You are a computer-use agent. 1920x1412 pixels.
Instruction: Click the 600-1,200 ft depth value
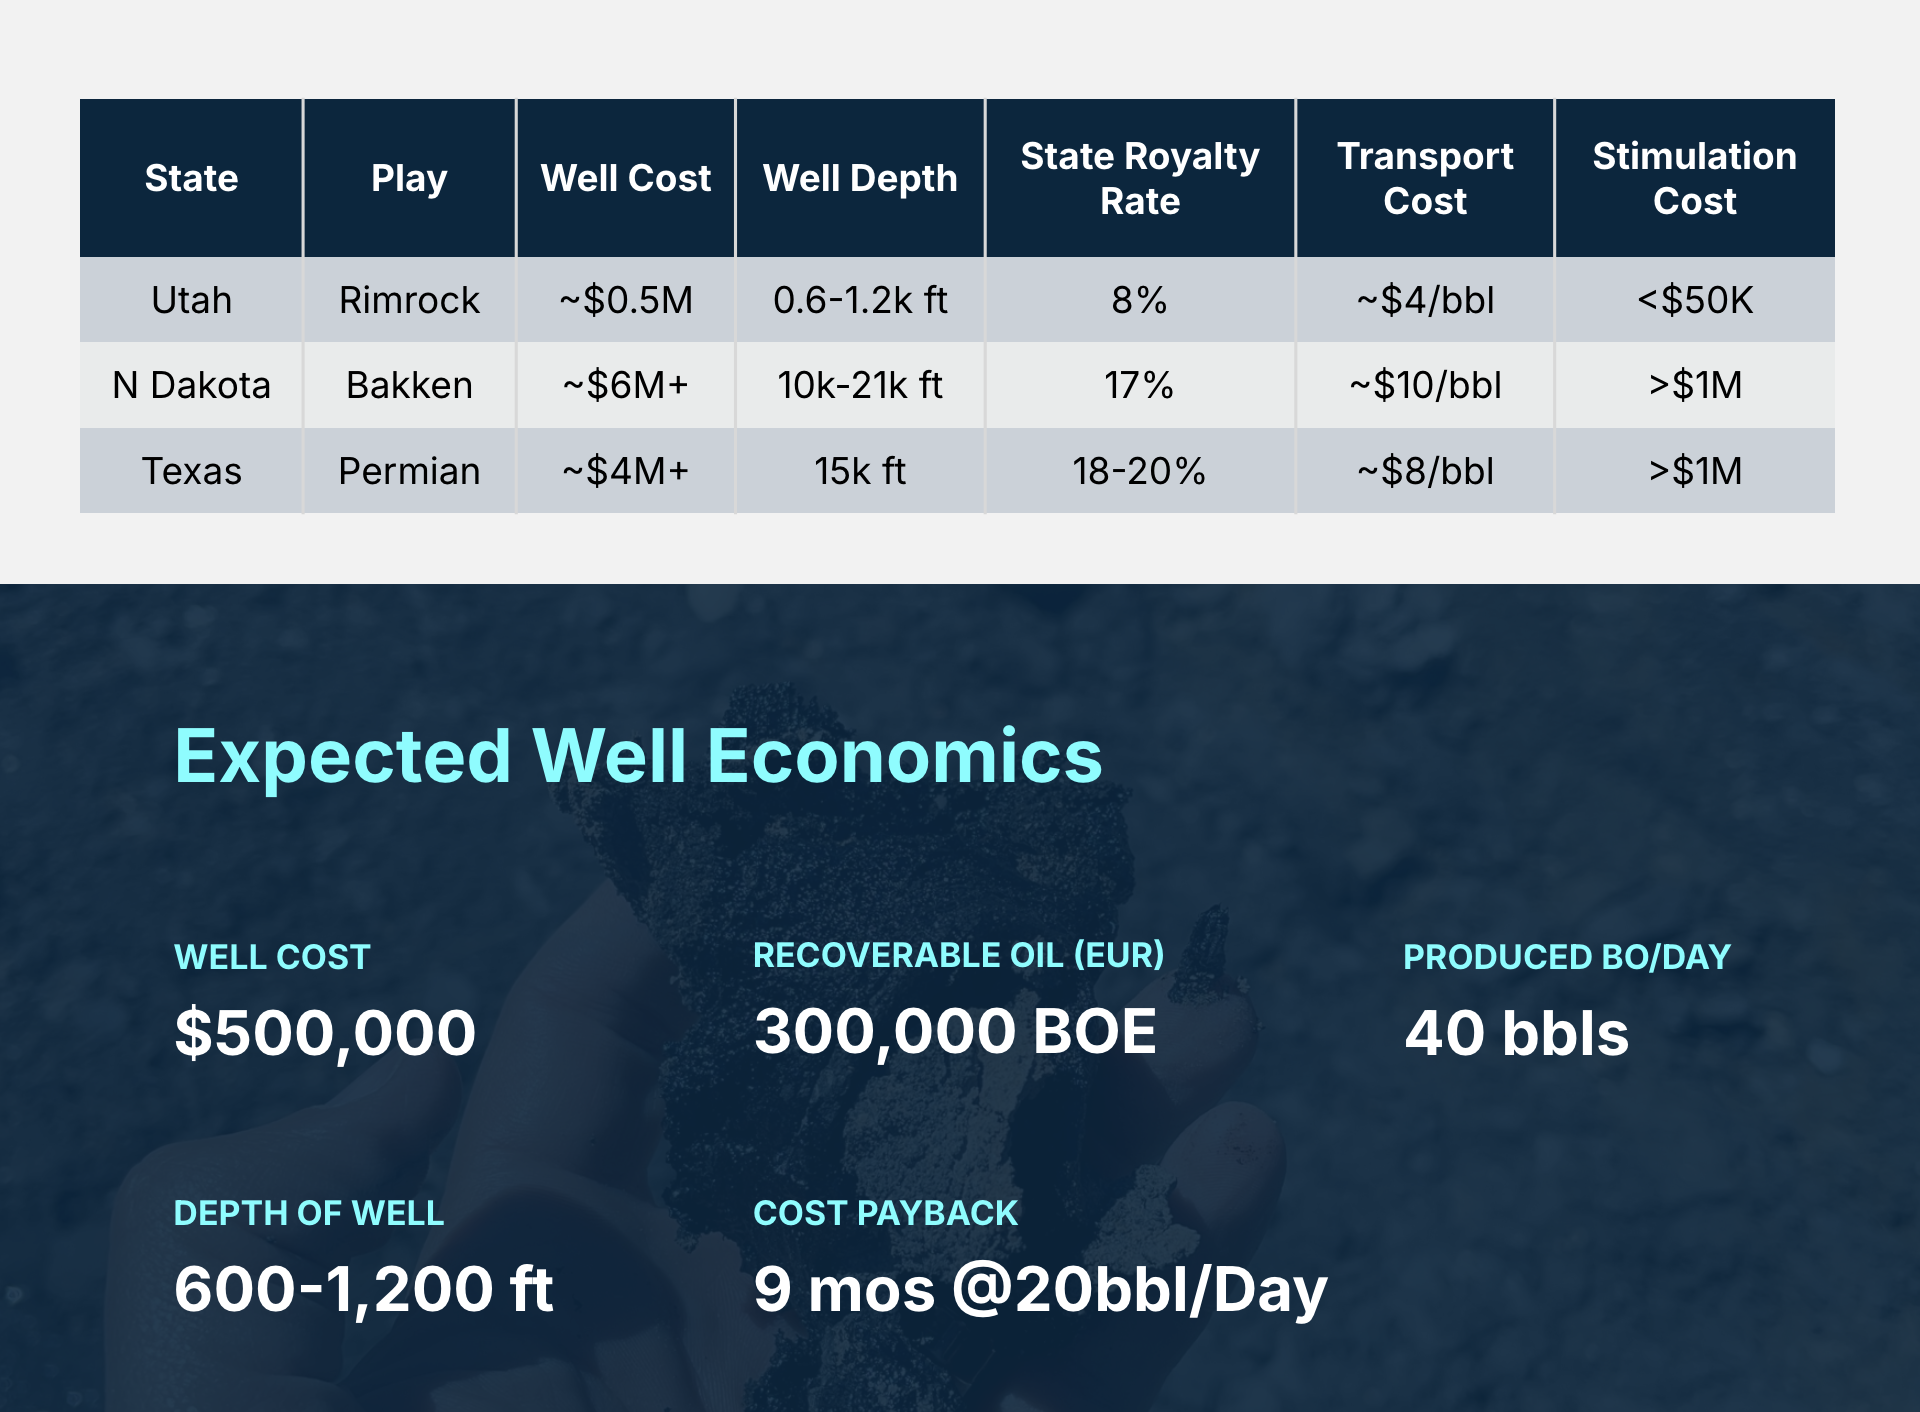(x=363, y=1289)
